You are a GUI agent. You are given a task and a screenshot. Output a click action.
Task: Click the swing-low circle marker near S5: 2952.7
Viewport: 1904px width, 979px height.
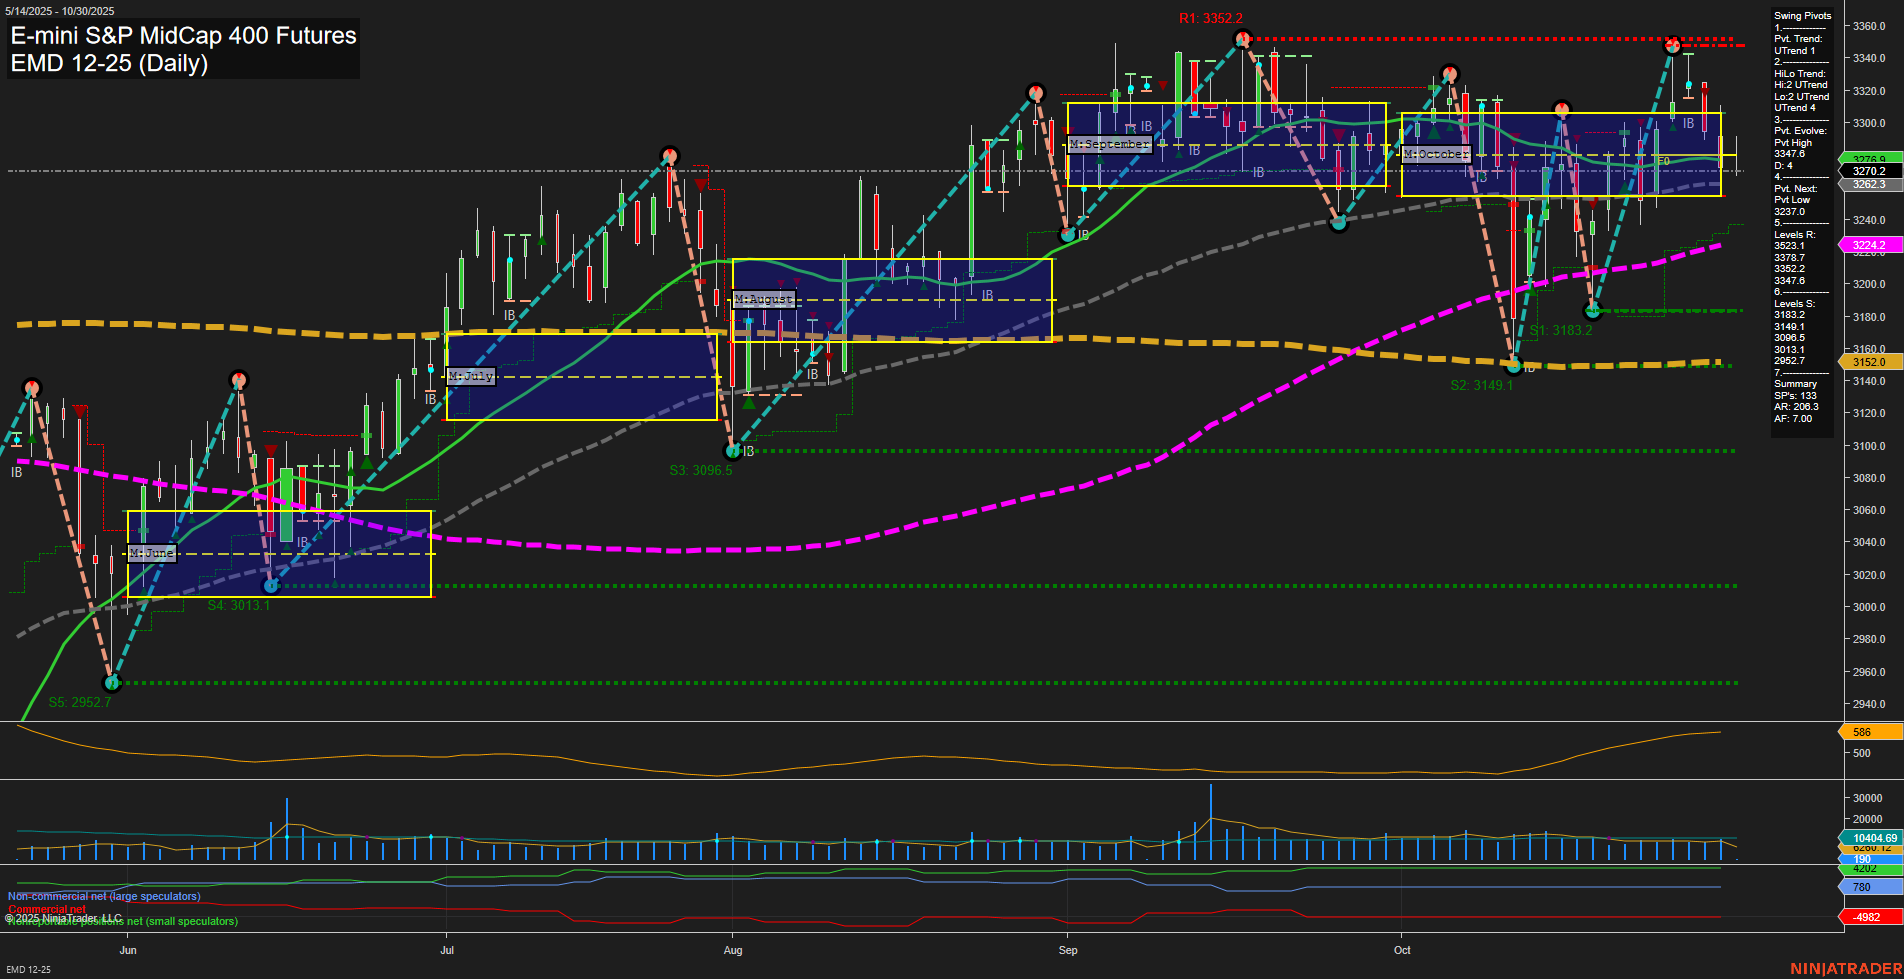click(113, 683)
